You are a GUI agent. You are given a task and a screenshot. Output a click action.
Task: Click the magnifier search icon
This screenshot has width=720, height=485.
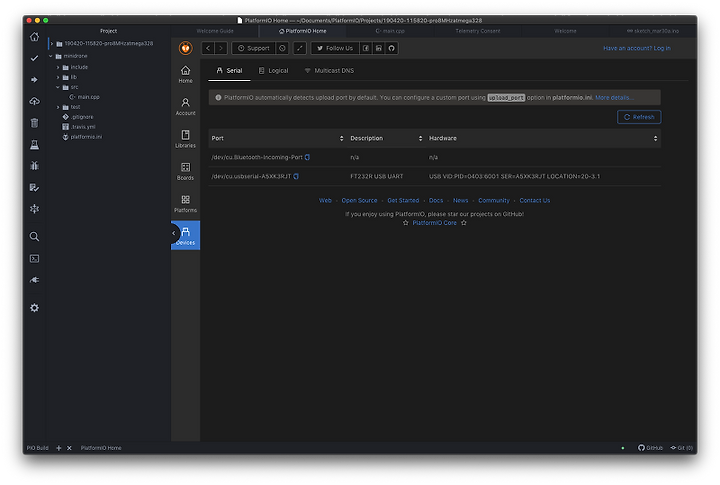click(34, 237)
